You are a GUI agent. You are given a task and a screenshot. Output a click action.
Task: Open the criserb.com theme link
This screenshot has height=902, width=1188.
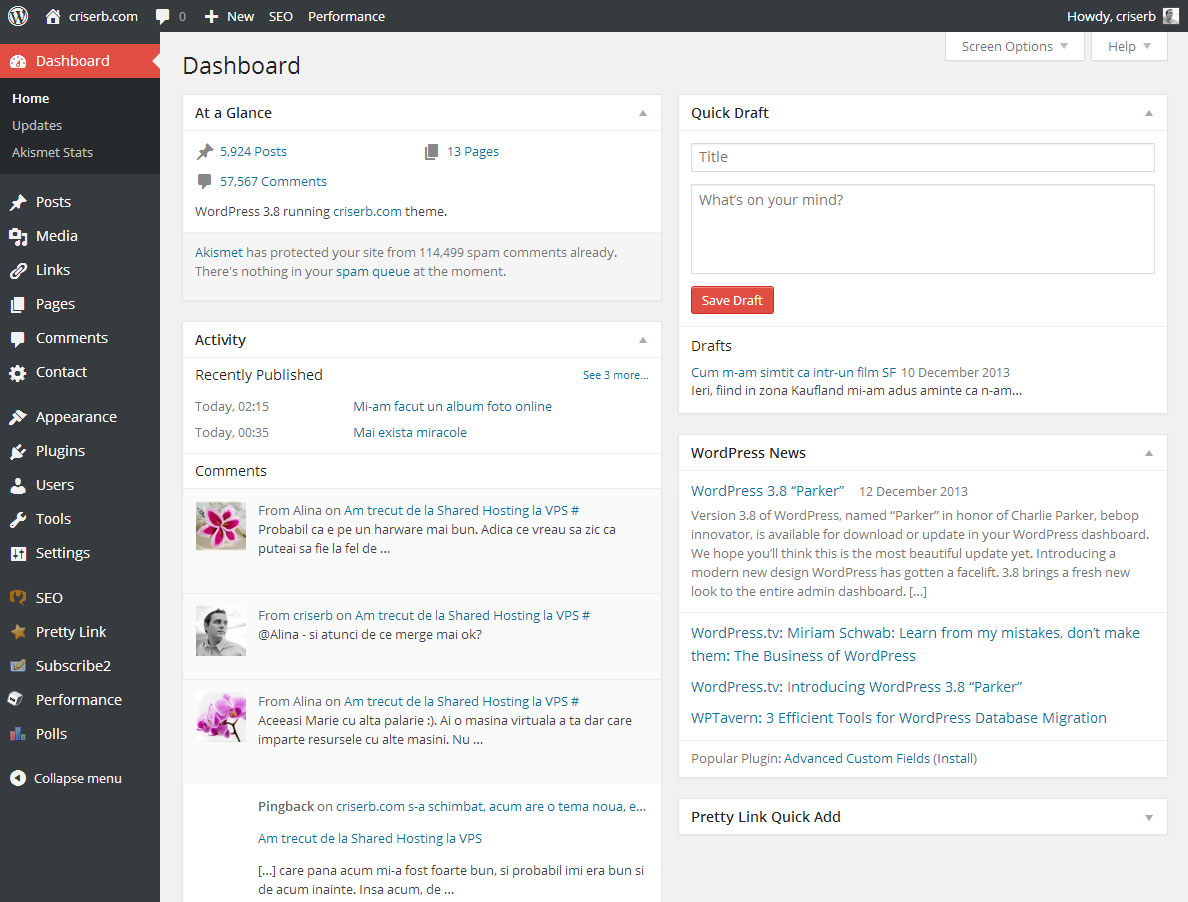367,211
